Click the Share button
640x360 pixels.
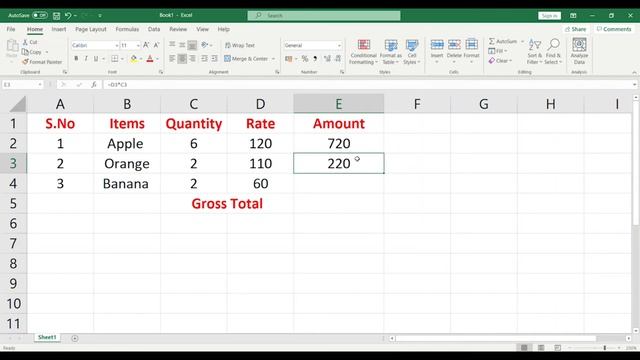(x=576, y=29)
